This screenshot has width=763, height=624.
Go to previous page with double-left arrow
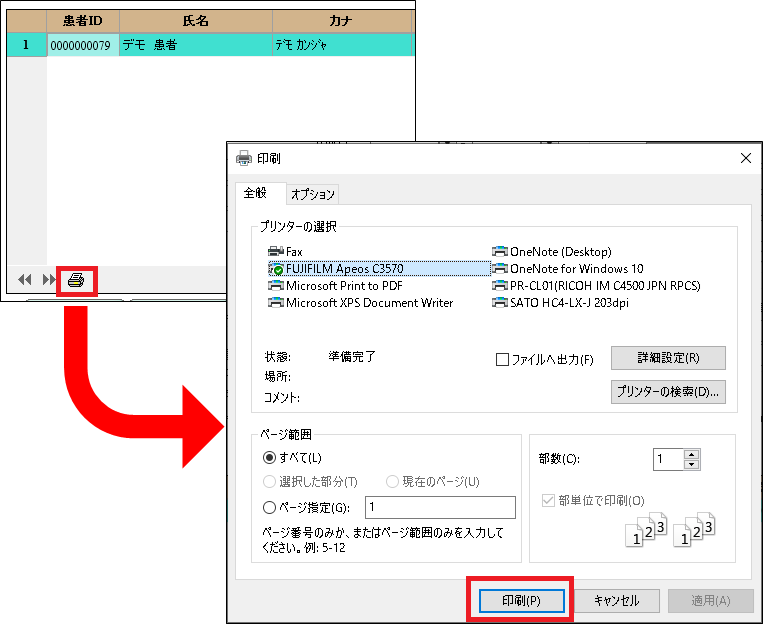(x=25, y=280)
